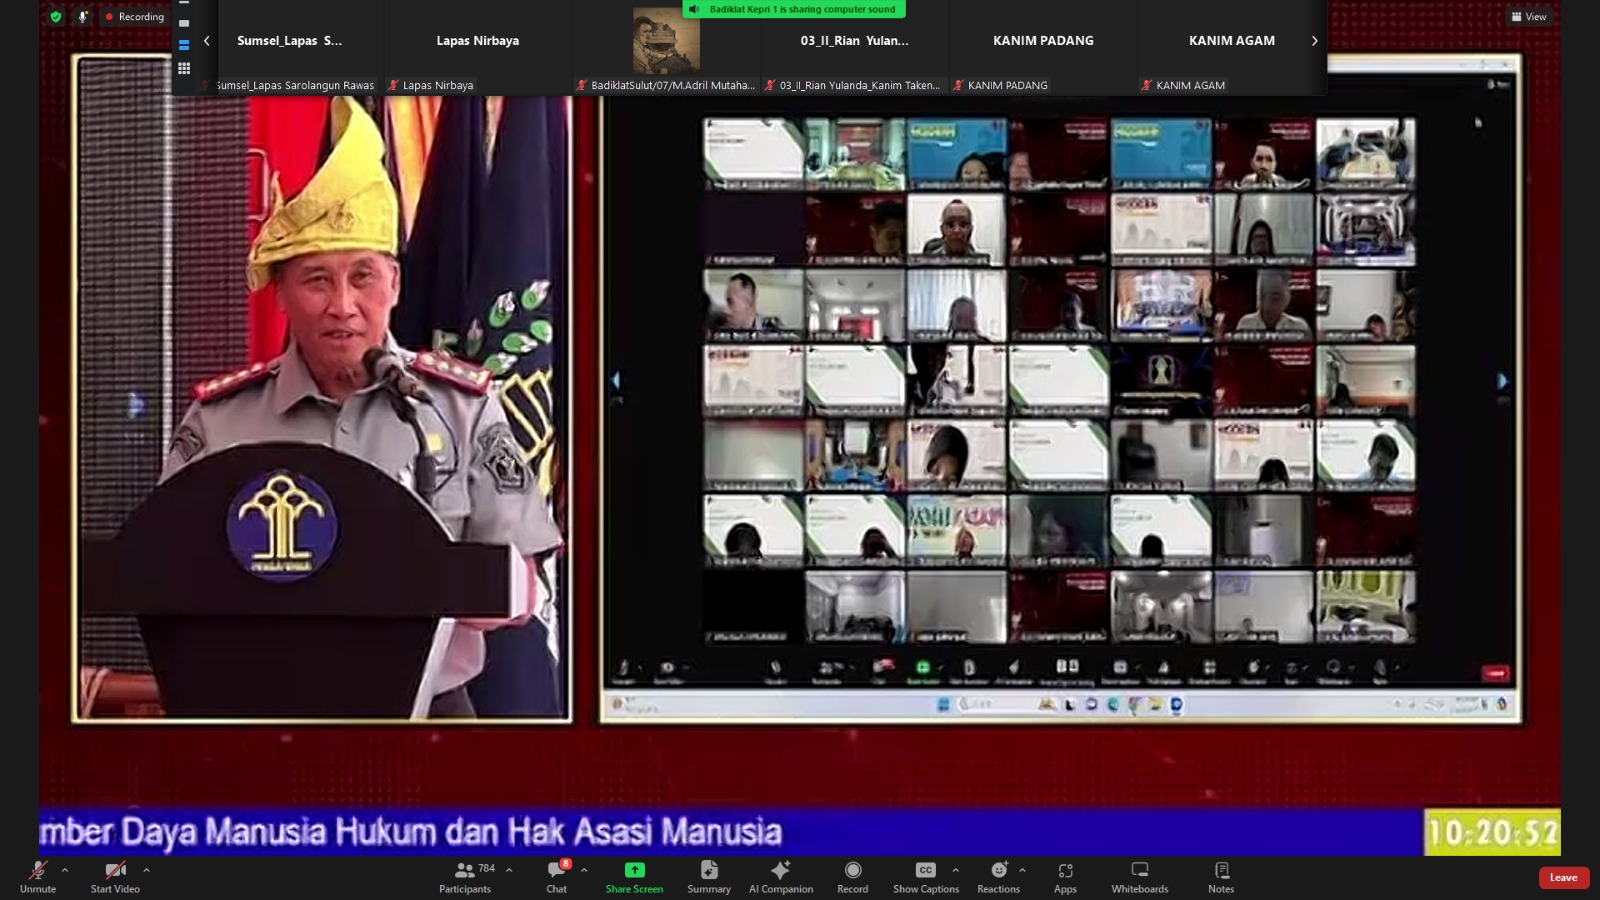Open the Apps panel
Image resolution: width=1600 pixels, height=900 pixels.
pyautogui.click(x=1065, y=876)
